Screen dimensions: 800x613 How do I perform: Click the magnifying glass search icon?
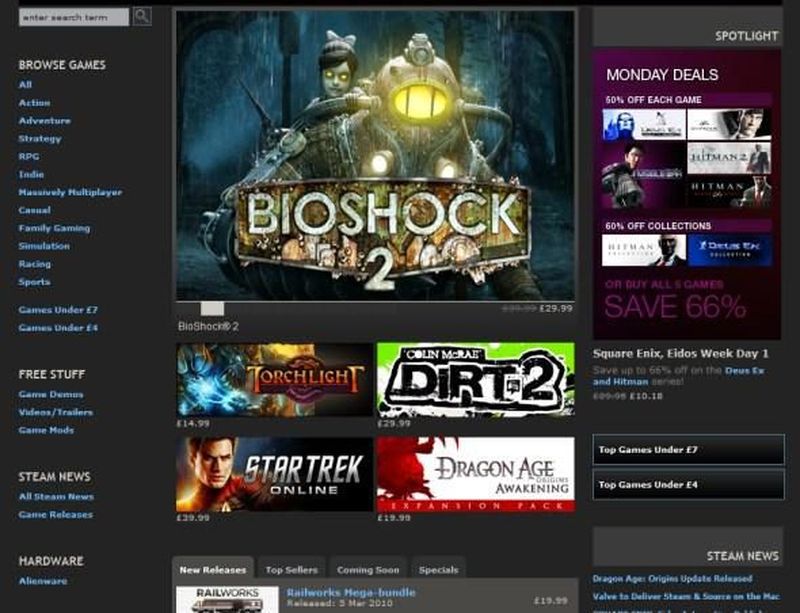point(142,16)
